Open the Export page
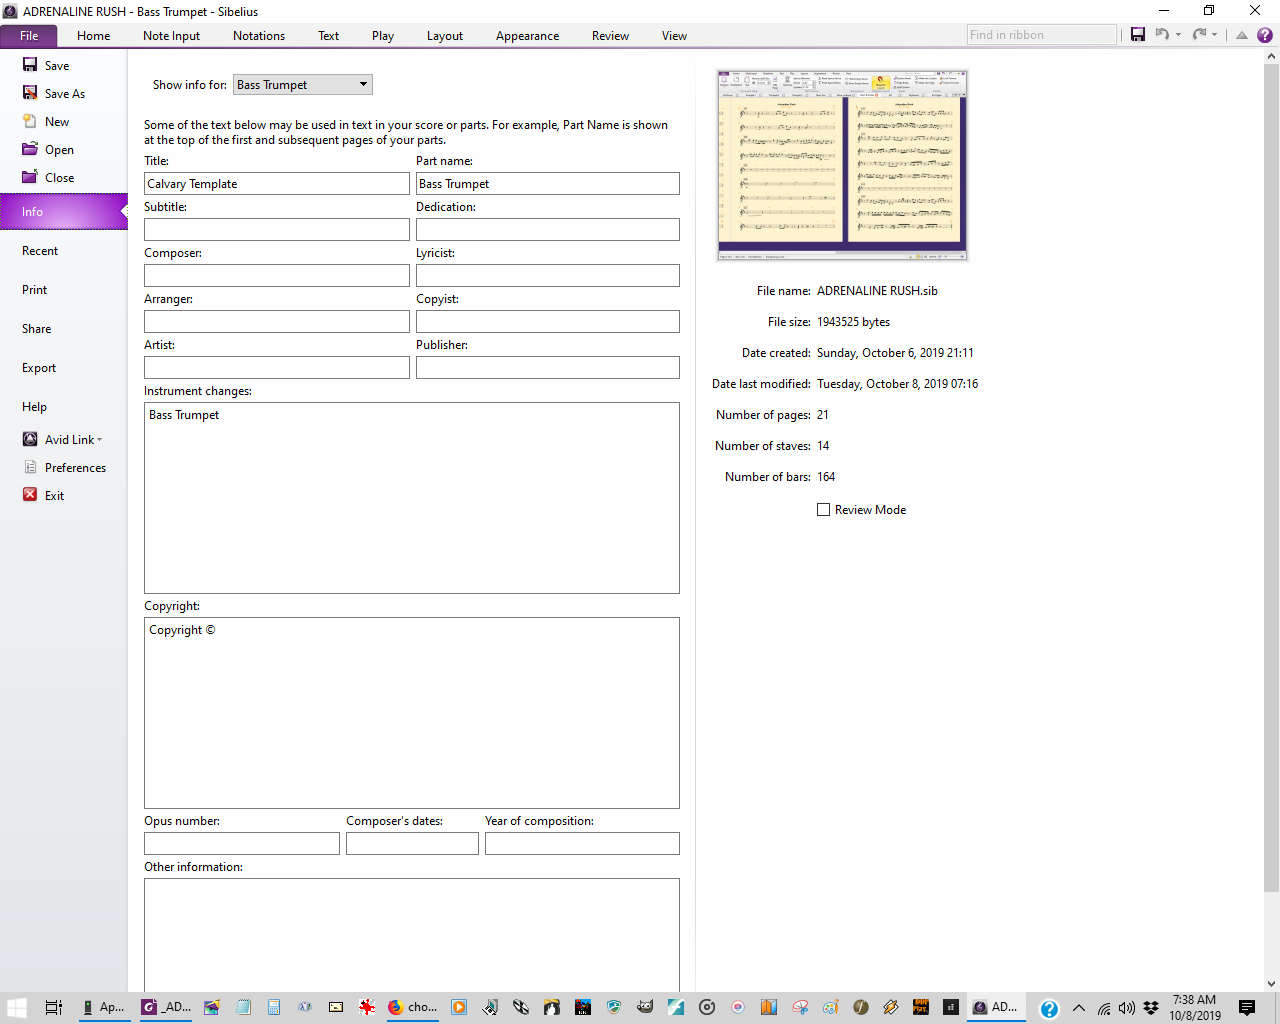 tap(64, 368)
